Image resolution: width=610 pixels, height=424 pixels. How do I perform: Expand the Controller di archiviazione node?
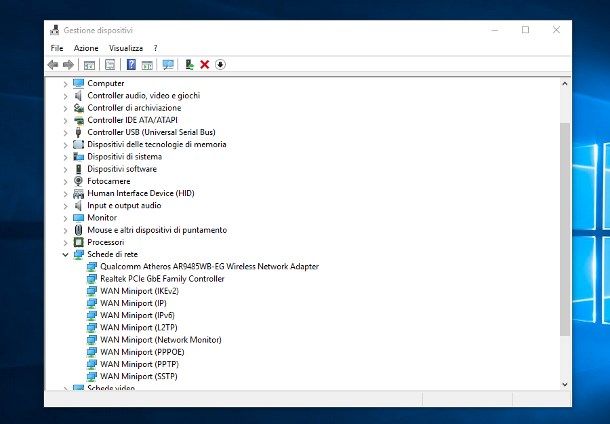pyautogui.click(x=65, y=108)
